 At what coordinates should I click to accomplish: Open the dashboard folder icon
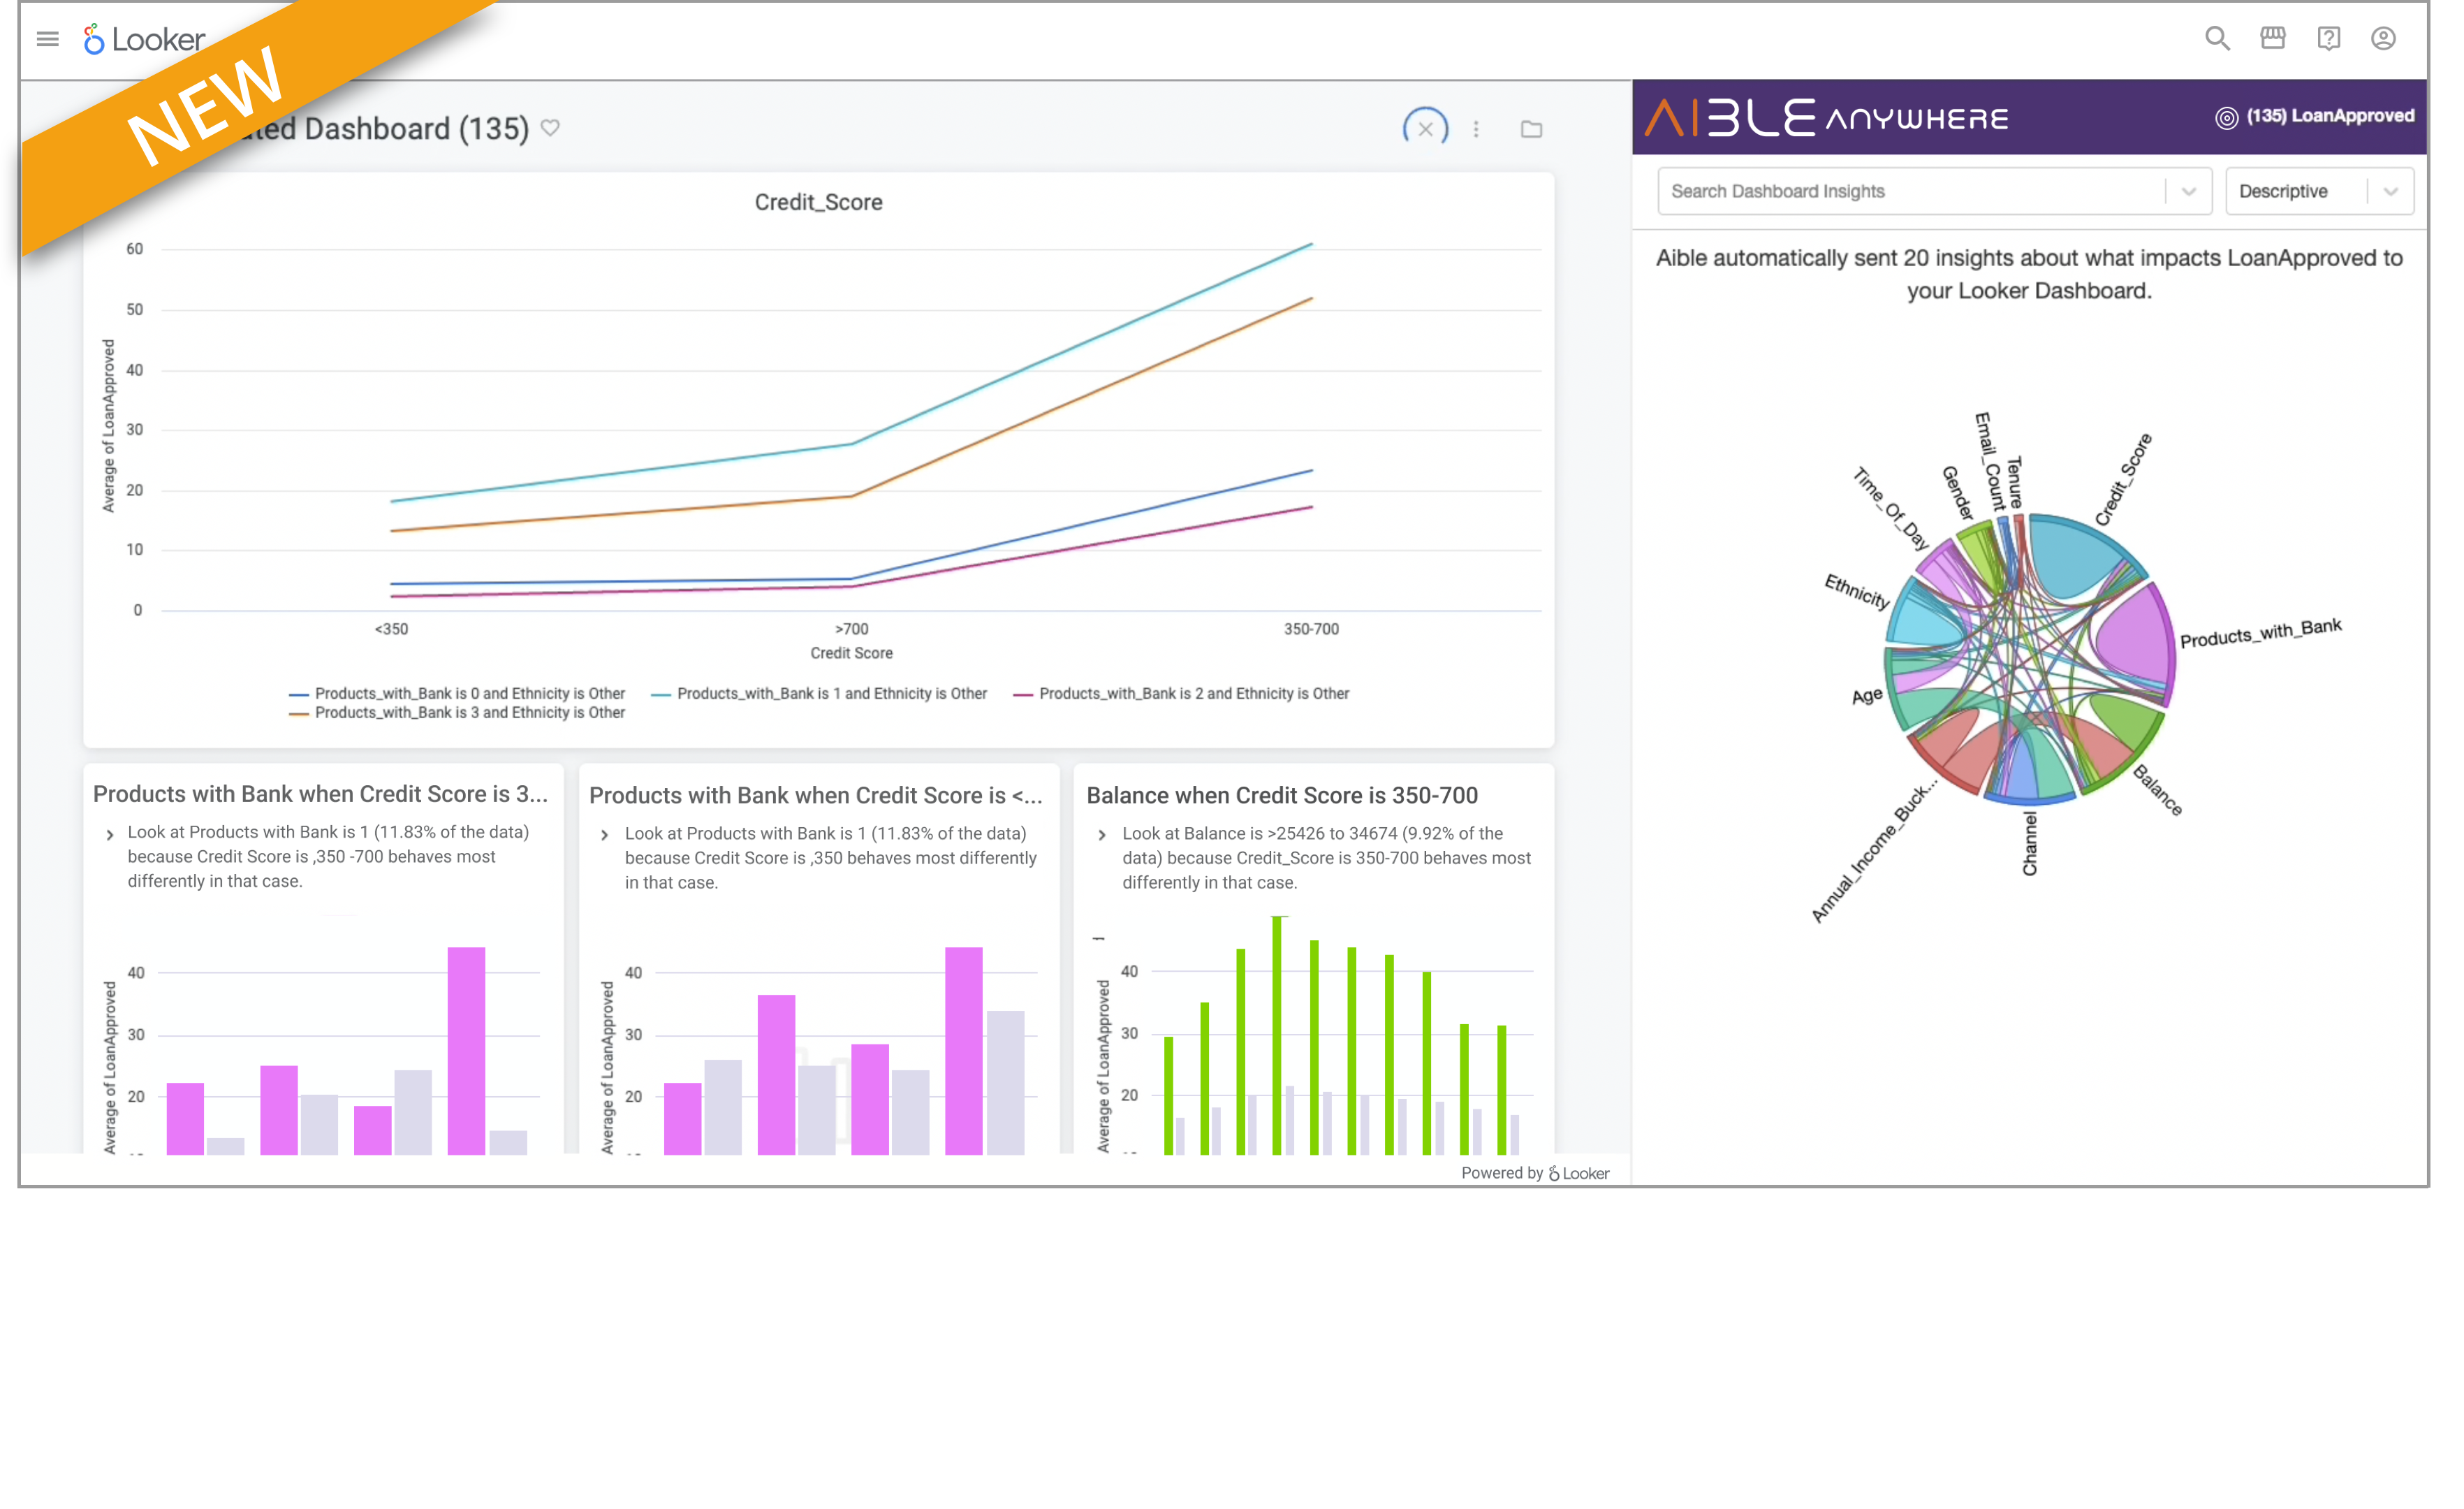coord(1531,129)
